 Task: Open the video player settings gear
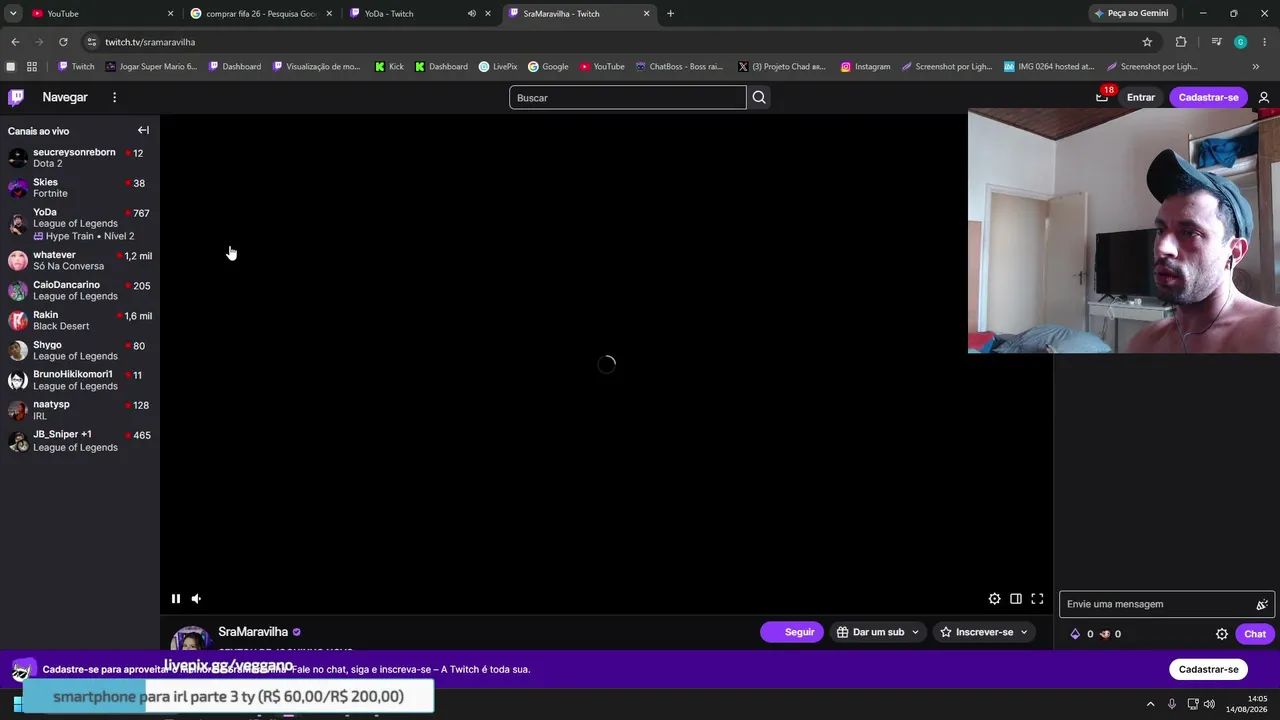(x=994, y=599)
